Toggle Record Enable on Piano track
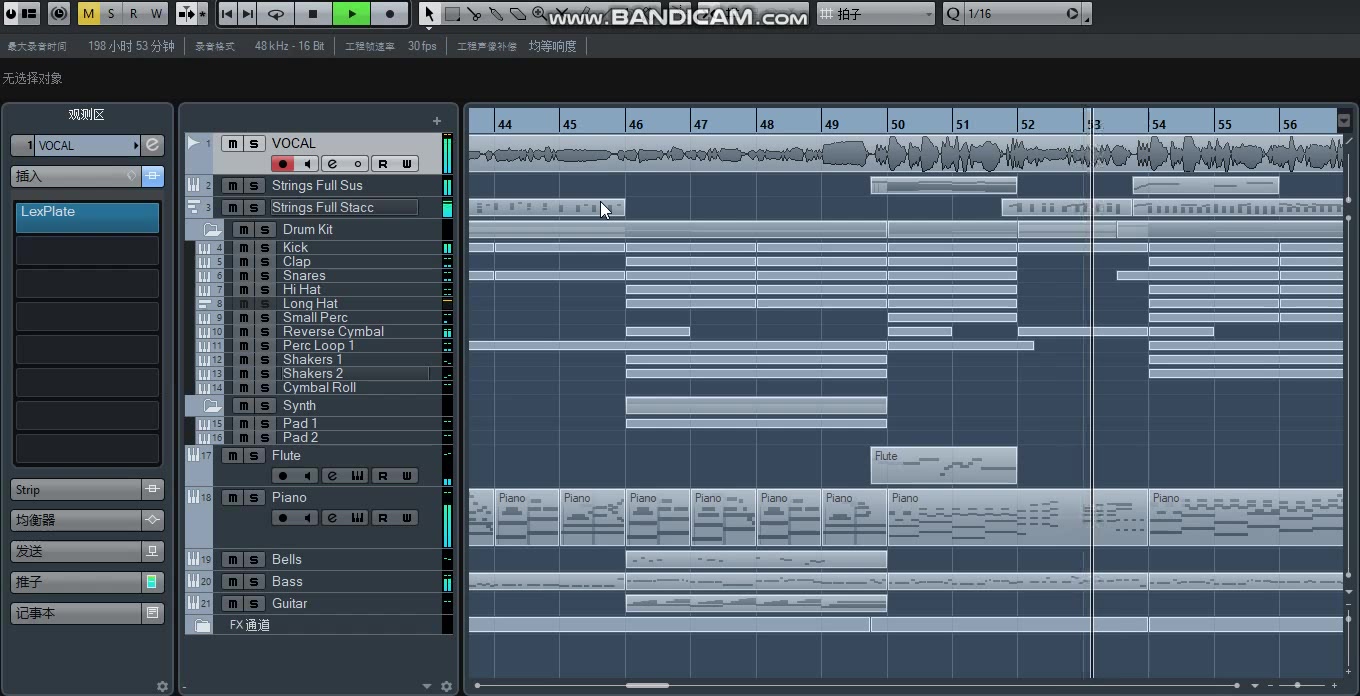Viewport: 1360px width, 696px height. pos(283,518)
